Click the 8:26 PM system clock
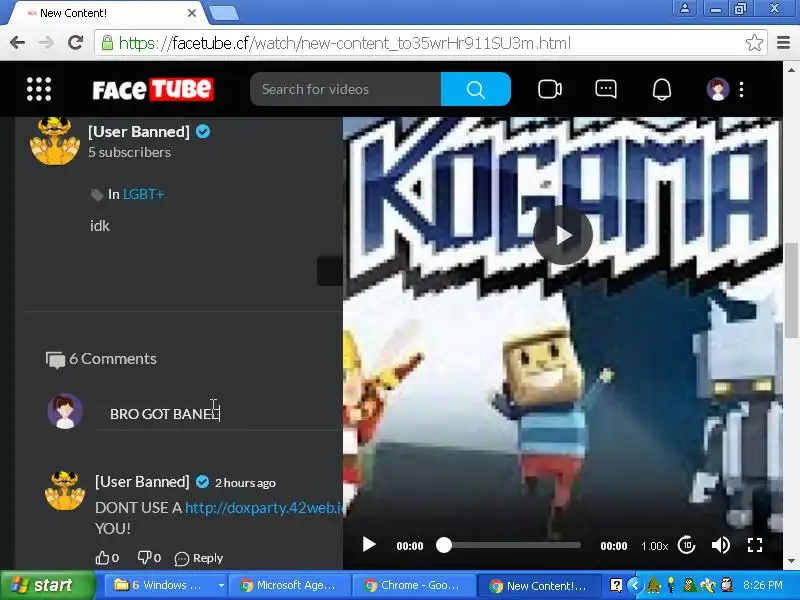Viewport: 800px width, 600px height. [763, 585]
